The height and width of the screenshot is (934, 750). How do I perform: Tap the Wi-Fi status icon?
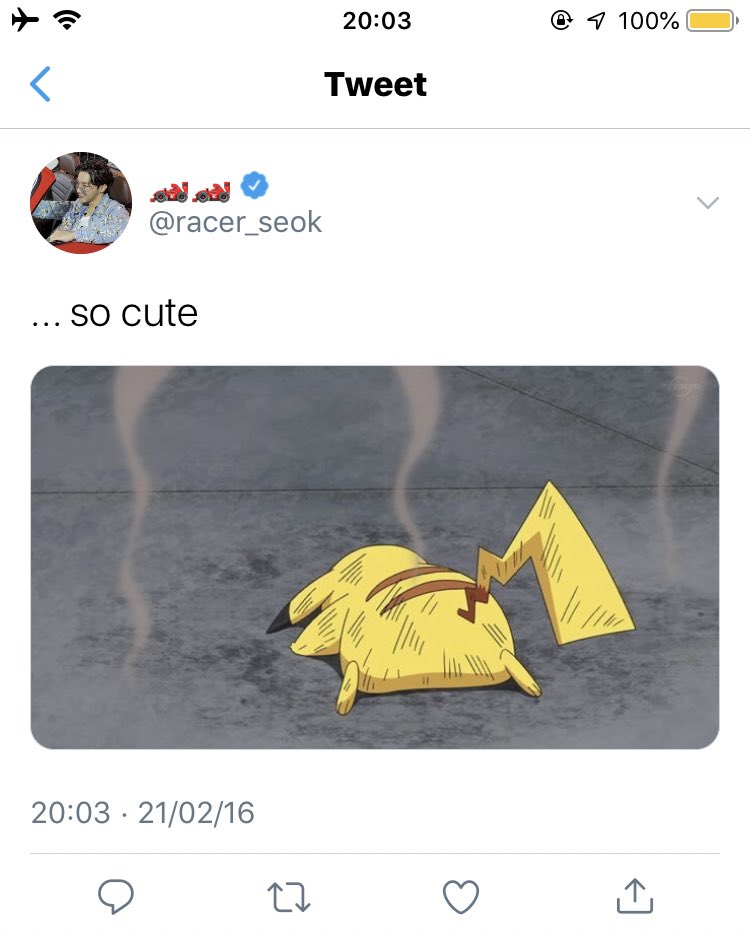(x=67, y=20)
